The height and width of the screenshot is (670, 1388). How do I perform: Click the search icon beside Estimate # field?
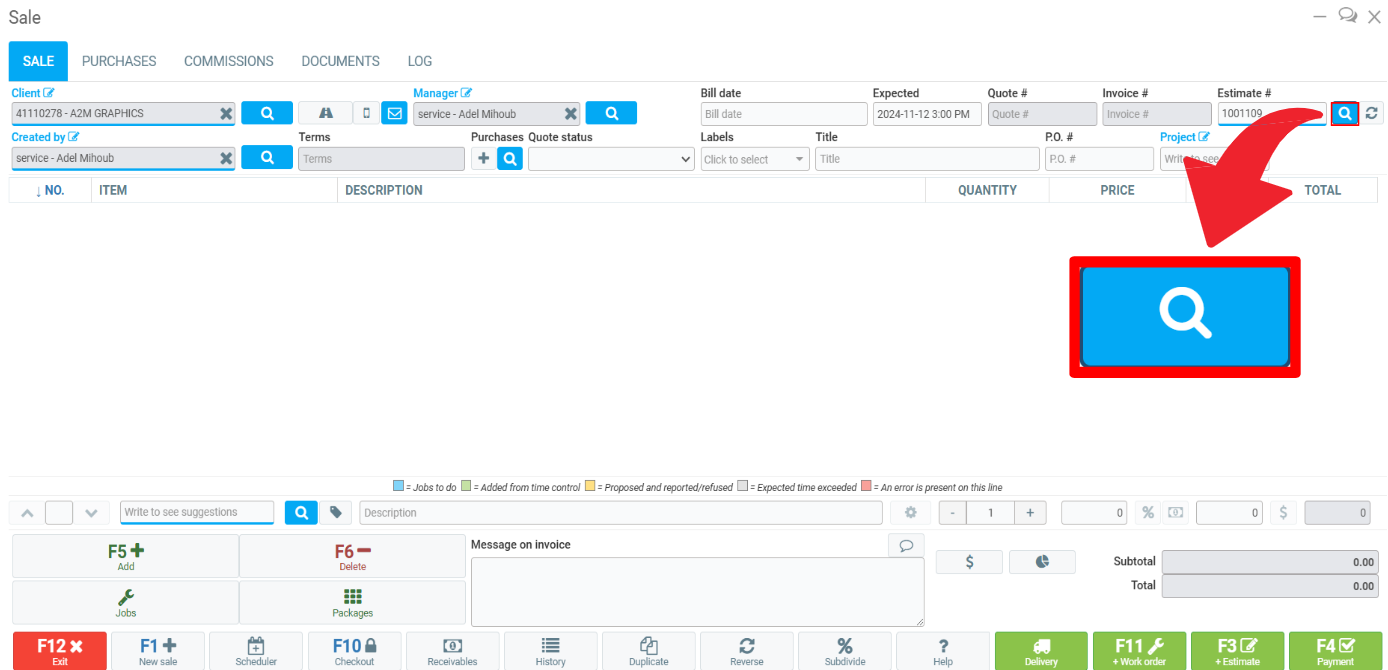coord(1345,114)
